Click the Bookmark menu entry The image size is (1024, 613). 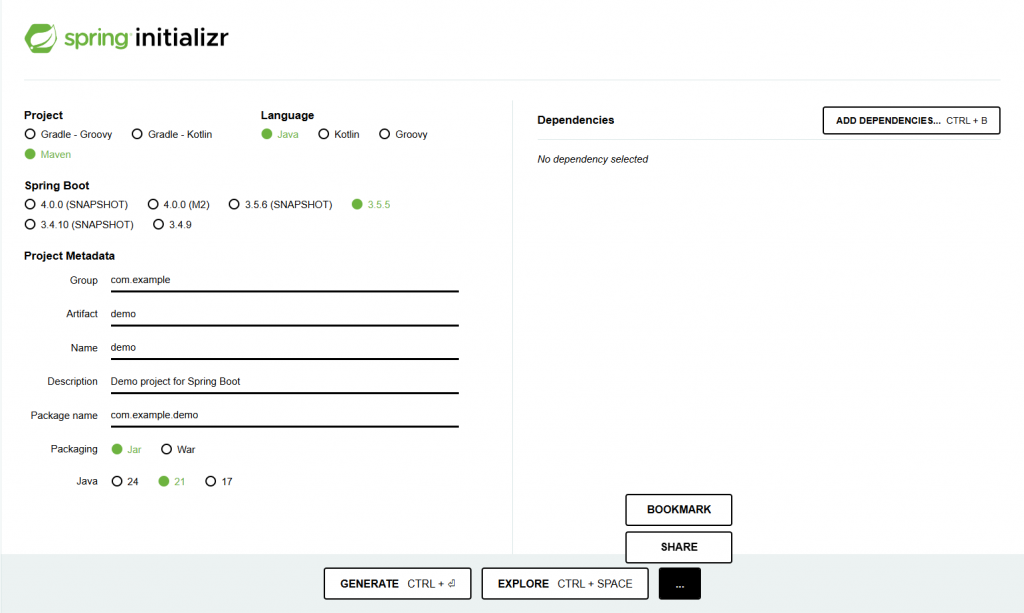pos(679,510)
